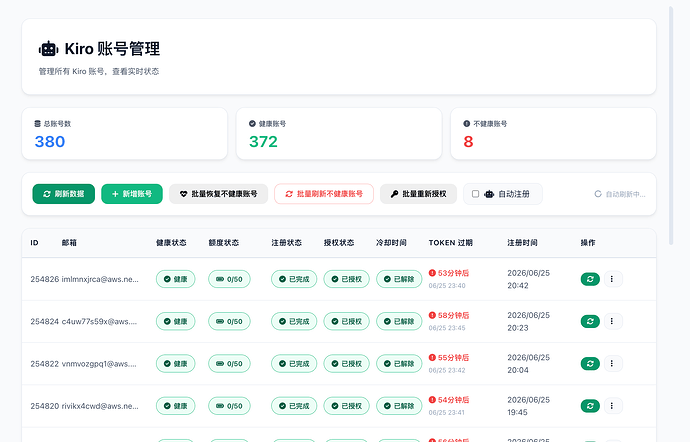Image resolution: width=690 pixels, height=442 pixels.
Task: Click the 刷新数据 refresh button
Action: (x=63, y=194)
